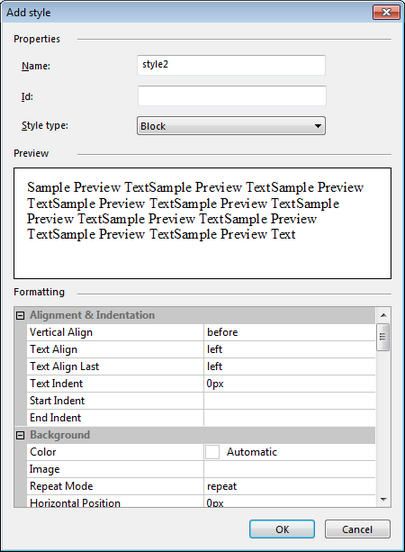This screenshot has width=405, height=552.
Task: Click the formatting list scrollbar thumb
Action: [x=383, y=337]
